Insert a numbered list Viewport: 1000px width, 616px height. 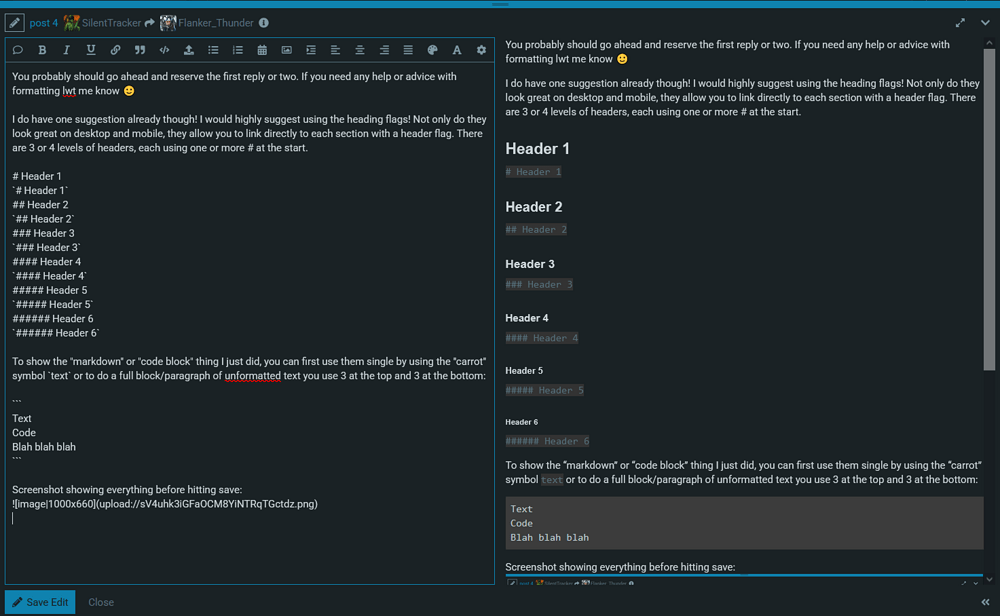[x=237, y=50]
